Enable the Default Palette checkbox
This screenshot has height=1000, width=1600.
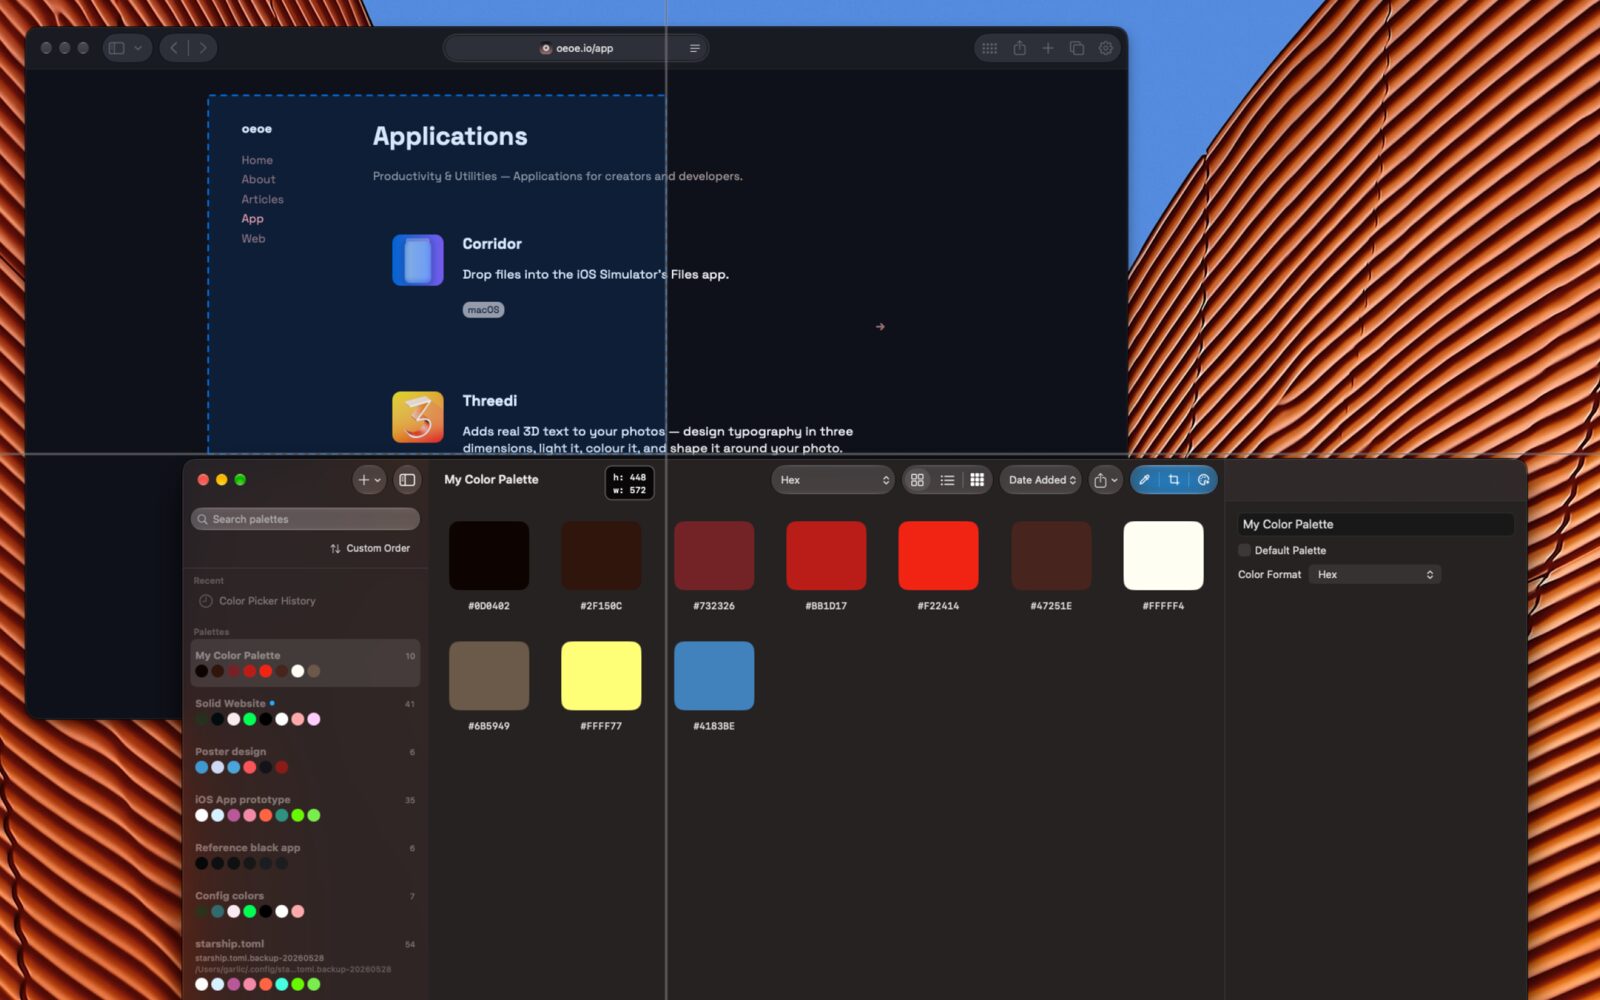click(x=1244, y=550)
